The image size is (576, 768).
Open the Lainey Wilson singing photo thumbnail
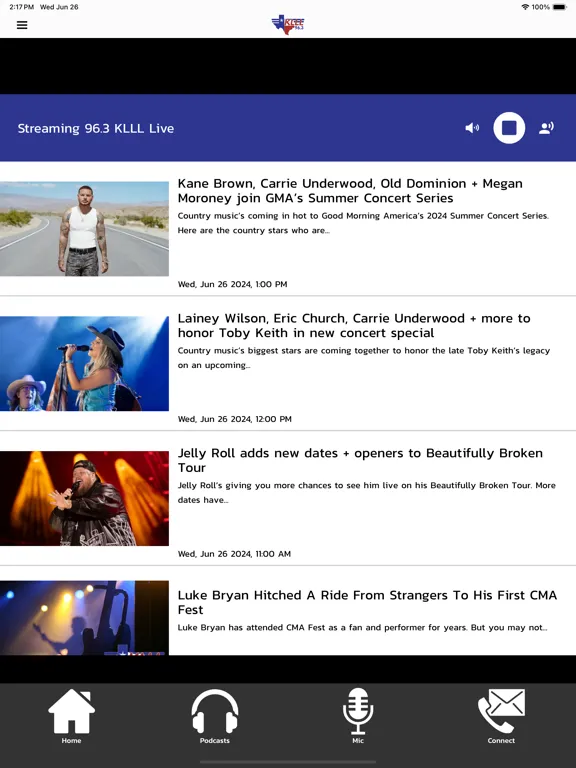(x=84, y=363)
